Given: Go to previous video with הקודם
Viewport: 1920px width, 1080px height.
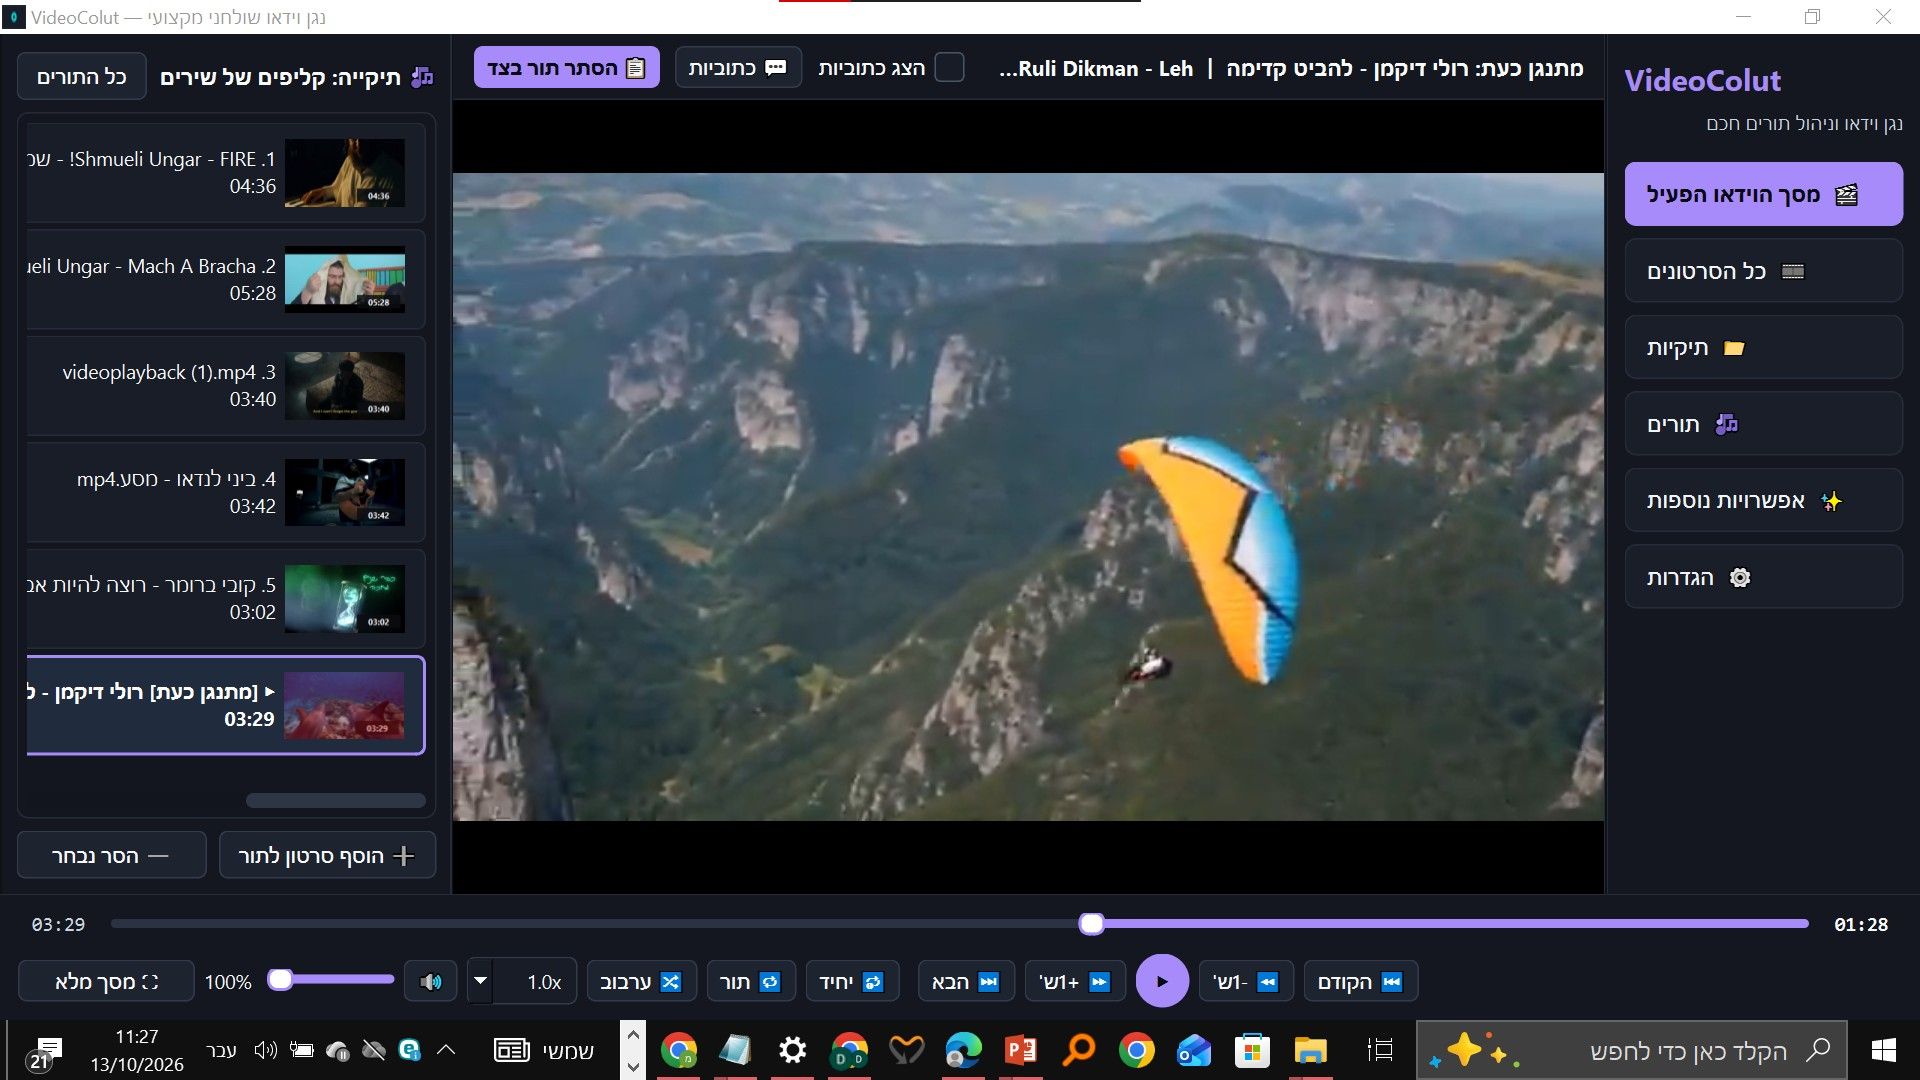Looking at the screenshot, I should (1360, 982).
